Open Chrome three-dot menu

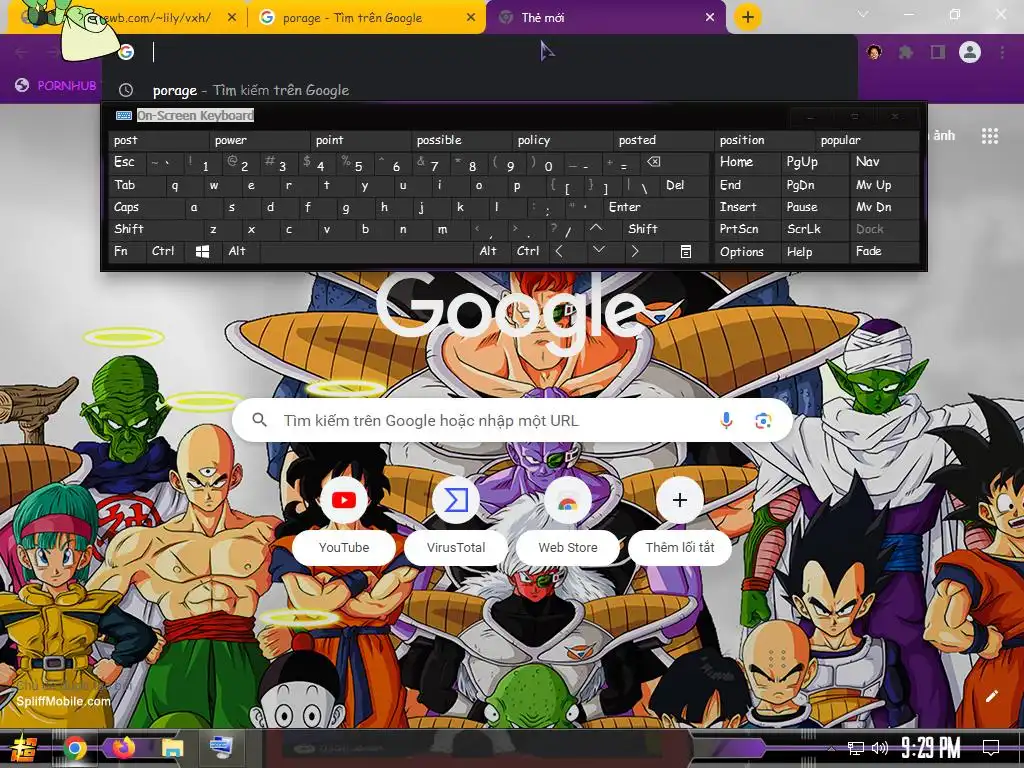click(1002, 52)
